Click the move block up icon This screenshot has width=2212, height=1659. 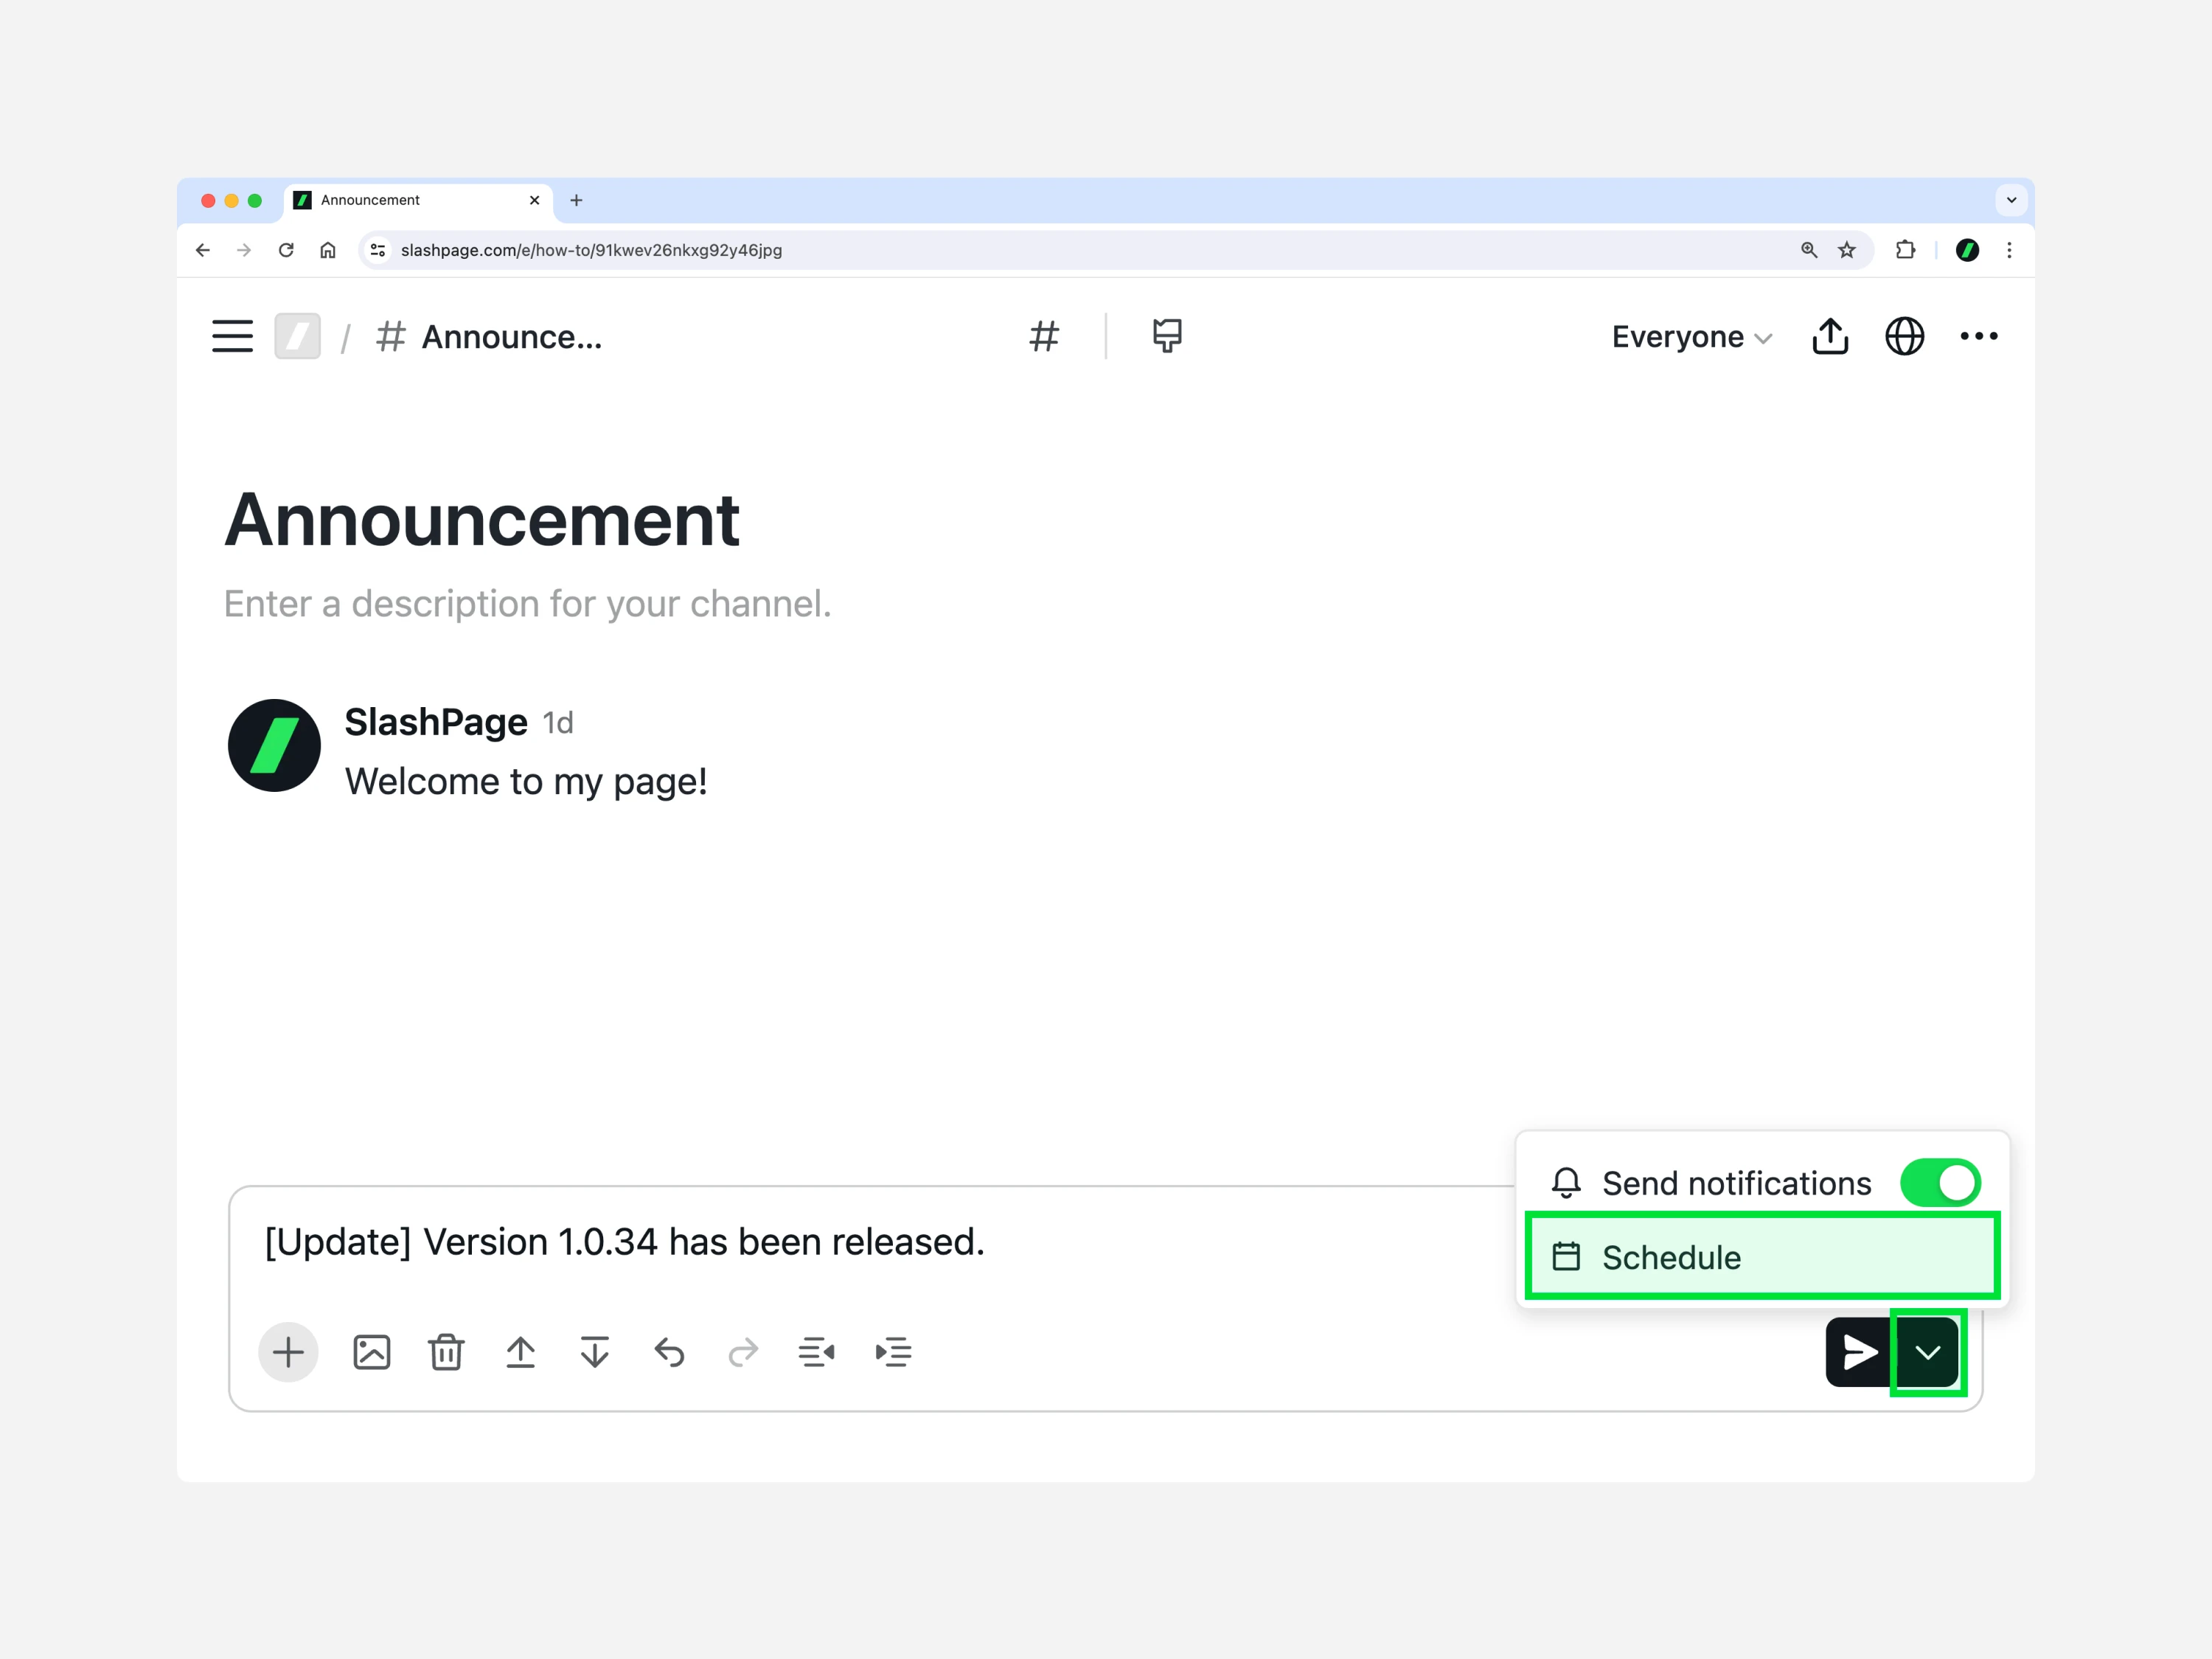(520, 1352)
